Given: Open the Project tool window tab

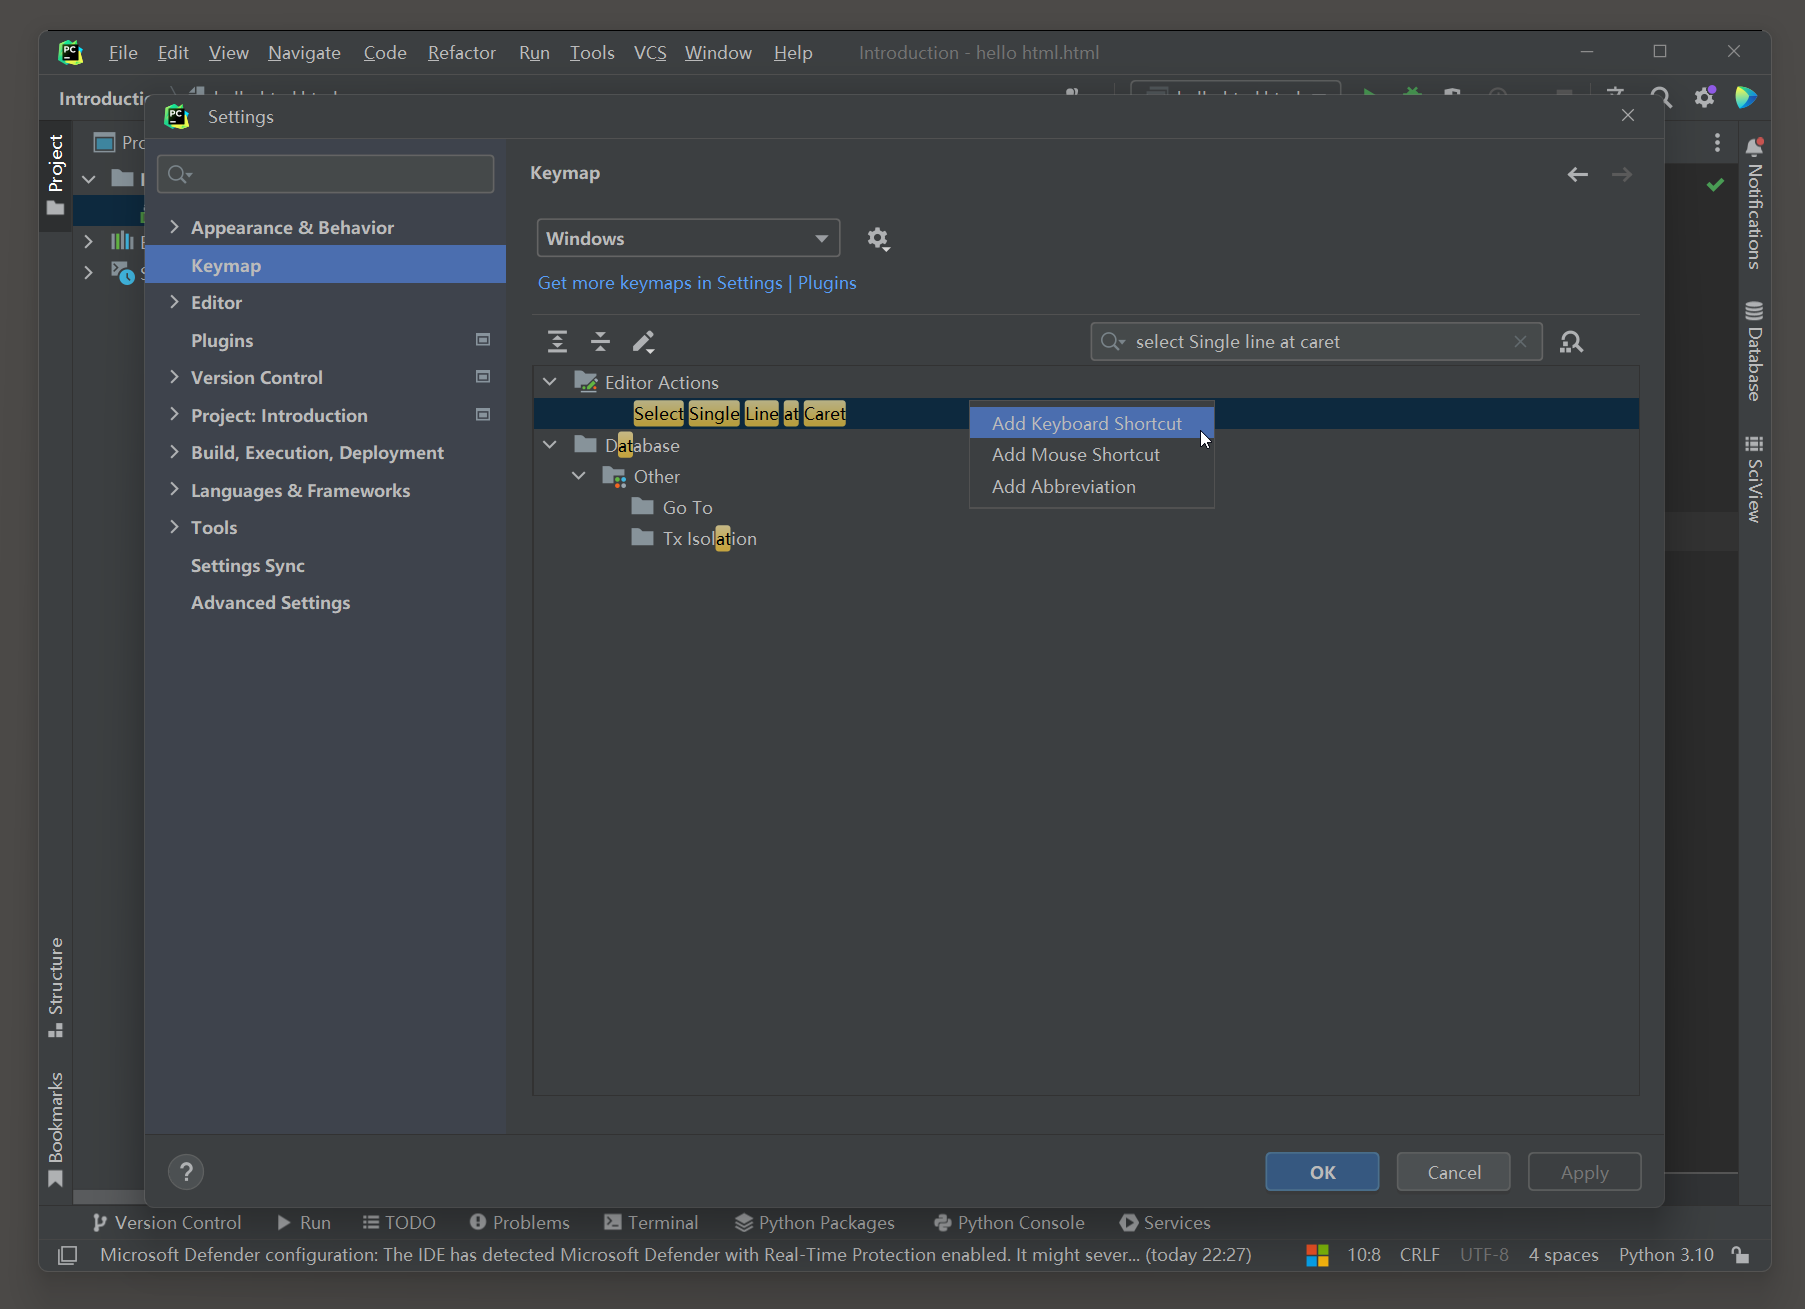Looking at the screenshot, I should (x=55, y=175).
